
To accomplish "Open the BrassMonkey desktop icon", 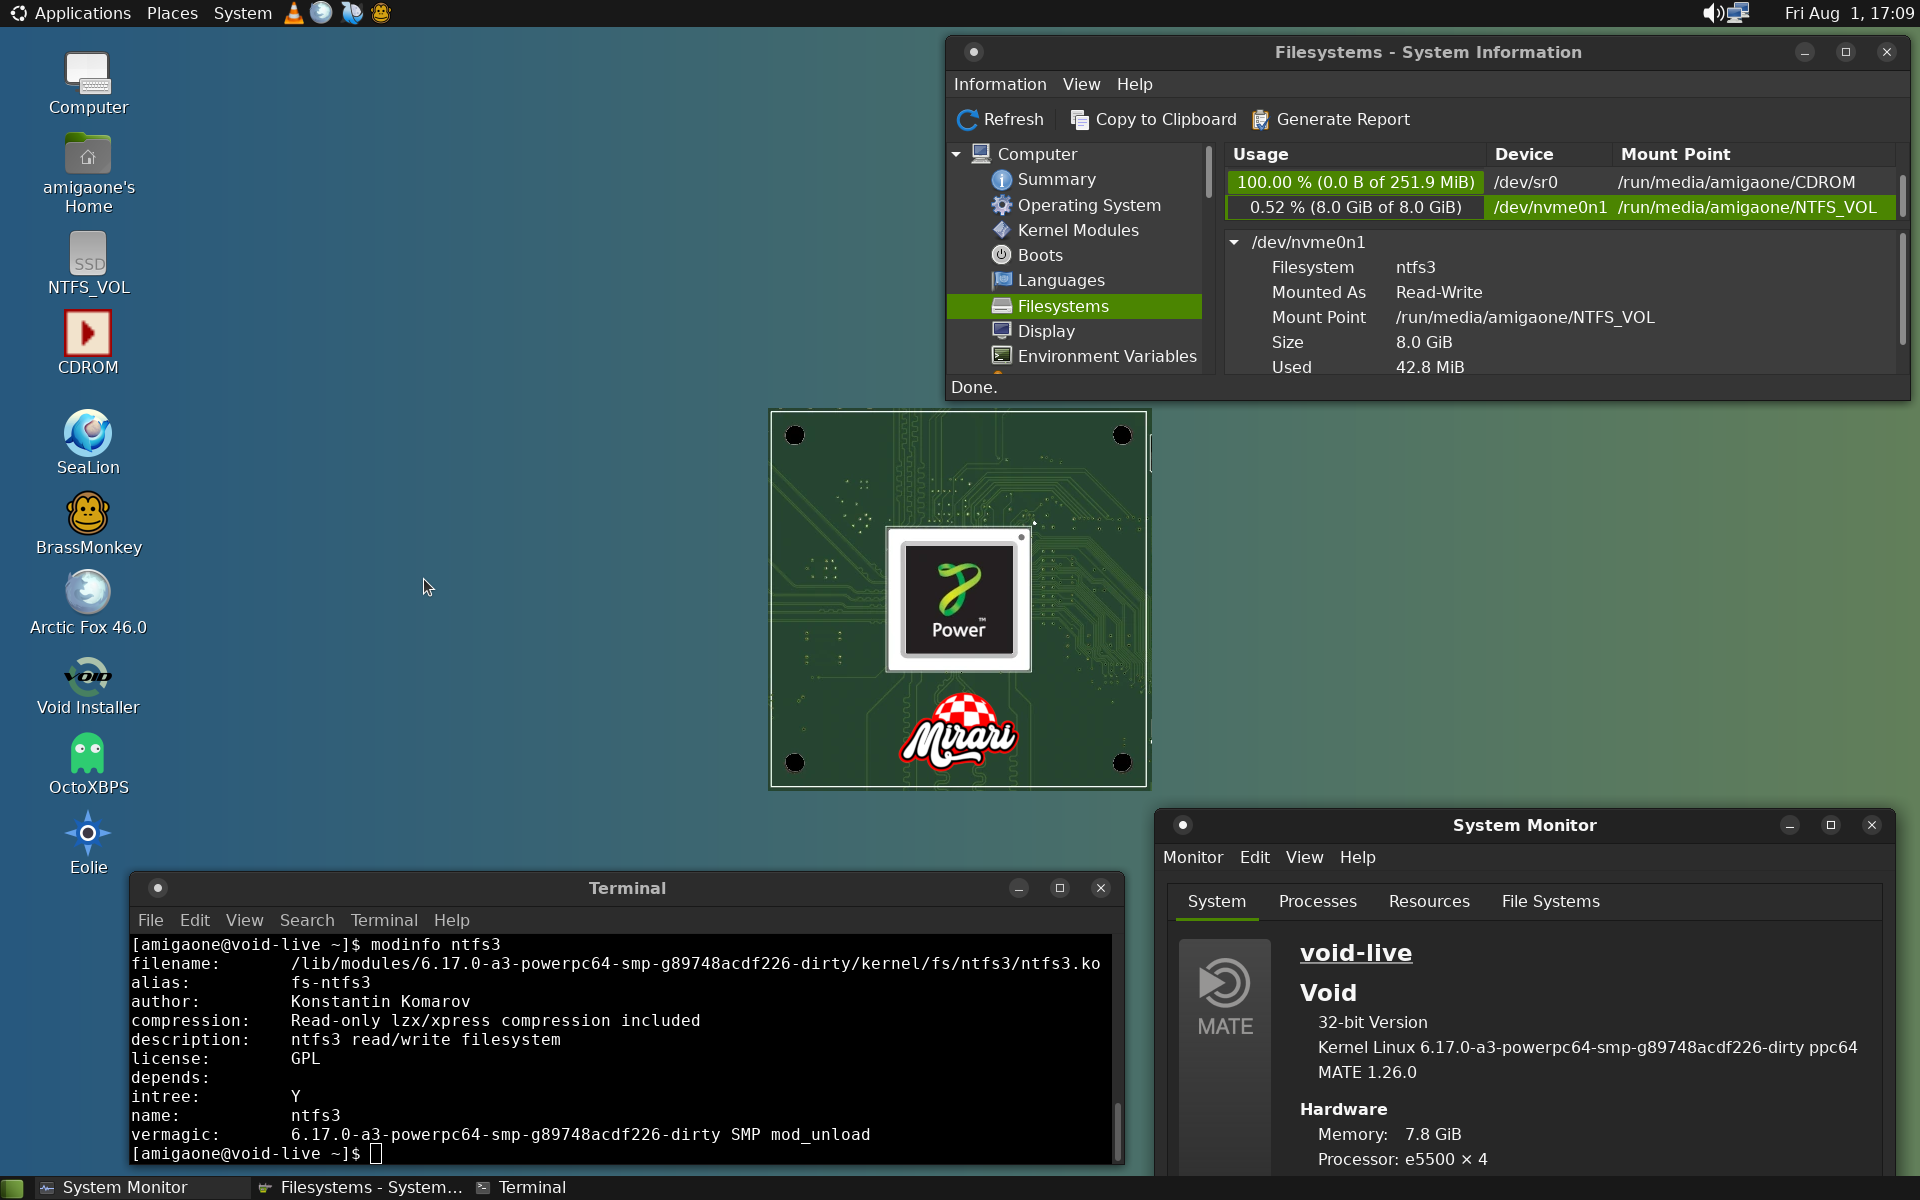I will (88, 515).
